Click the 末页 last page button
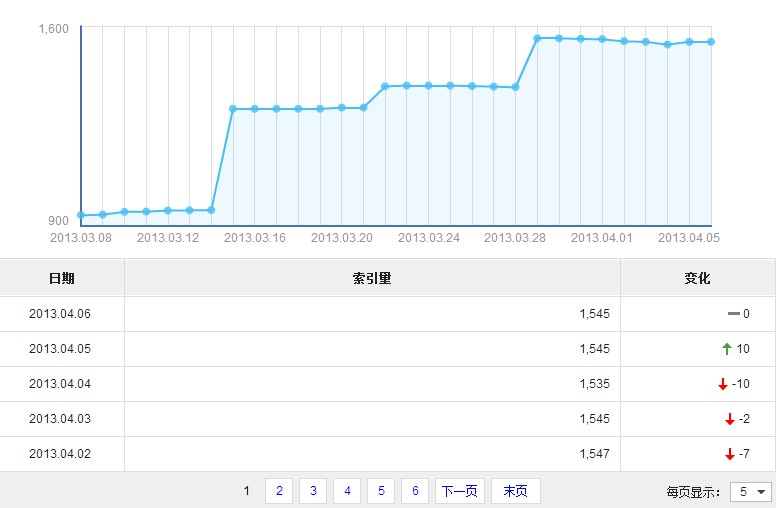The width and height of the screenshot is (784, 508). [516, 491]
